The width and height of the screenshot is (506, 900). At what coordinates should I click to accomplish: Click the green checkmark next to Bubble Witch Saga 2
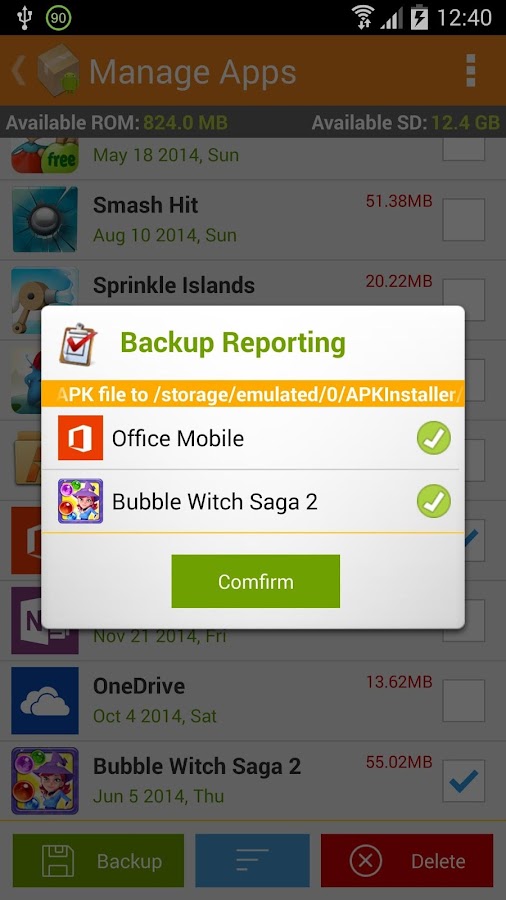434,501
